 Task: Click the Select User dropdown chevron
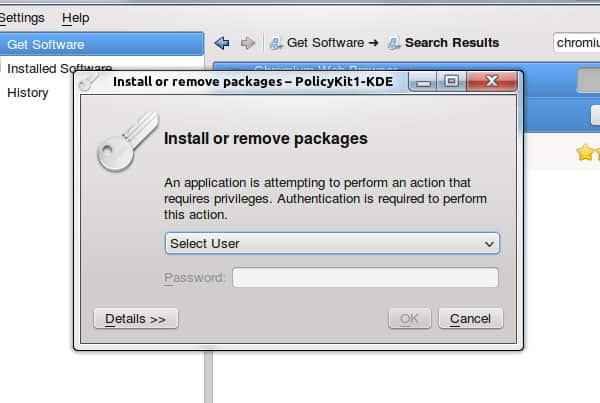click(x=489, y=244)
